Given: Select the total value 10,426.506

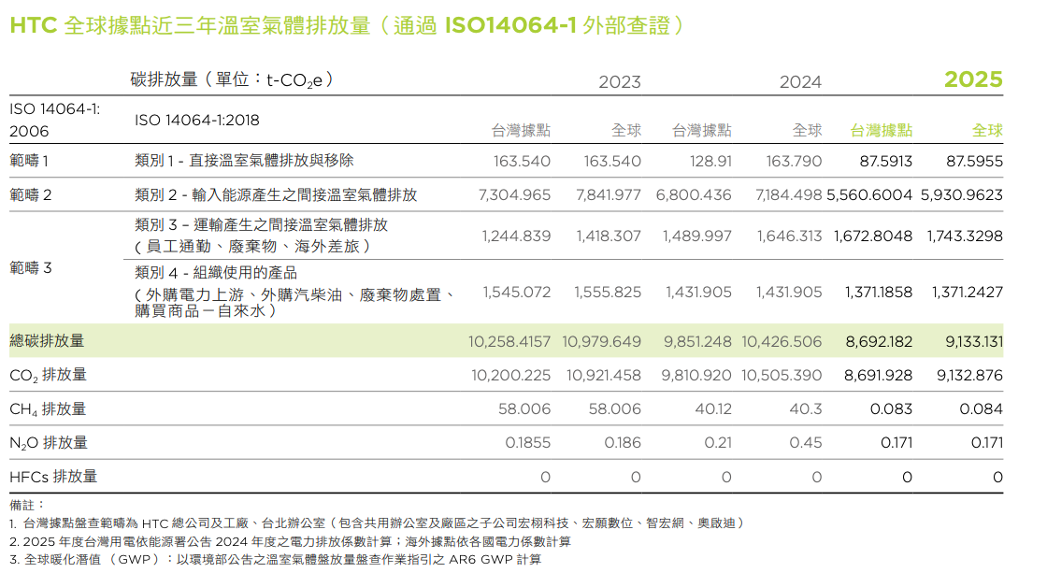Looking at the screenshot, I should point(782,342).
